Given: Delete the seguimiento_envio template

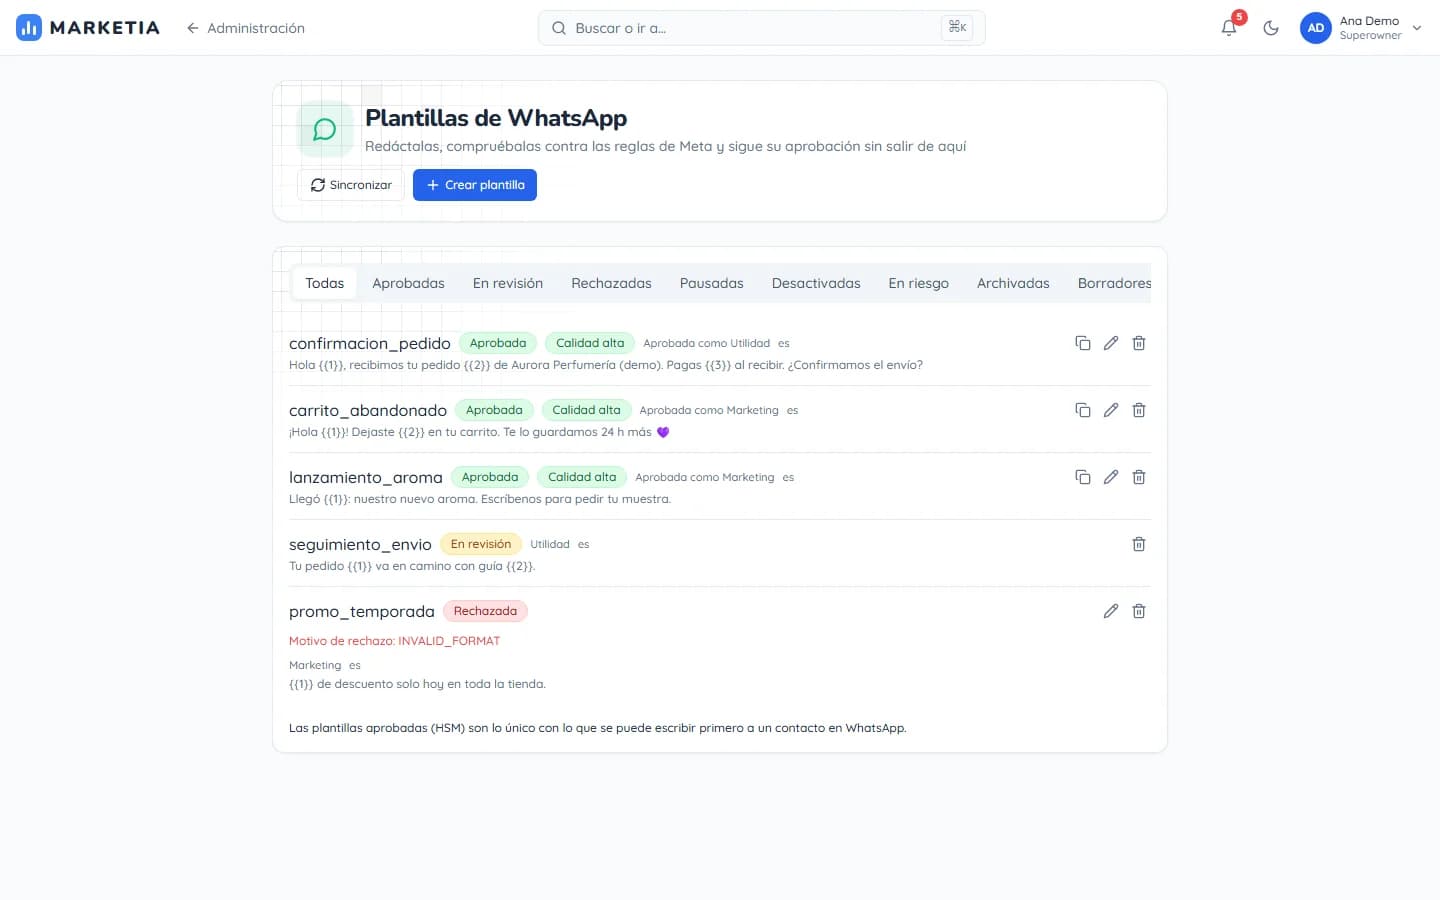Looking at the screenshot, I should [1139, 544].
